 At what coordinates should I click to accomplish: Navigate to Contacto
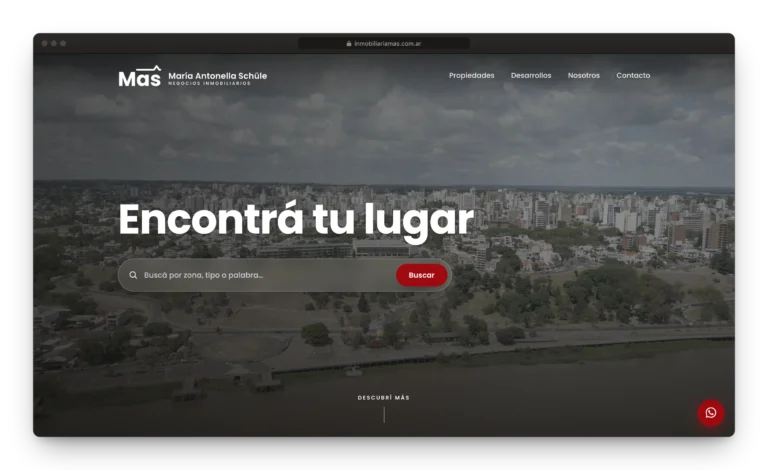point(633,75)
